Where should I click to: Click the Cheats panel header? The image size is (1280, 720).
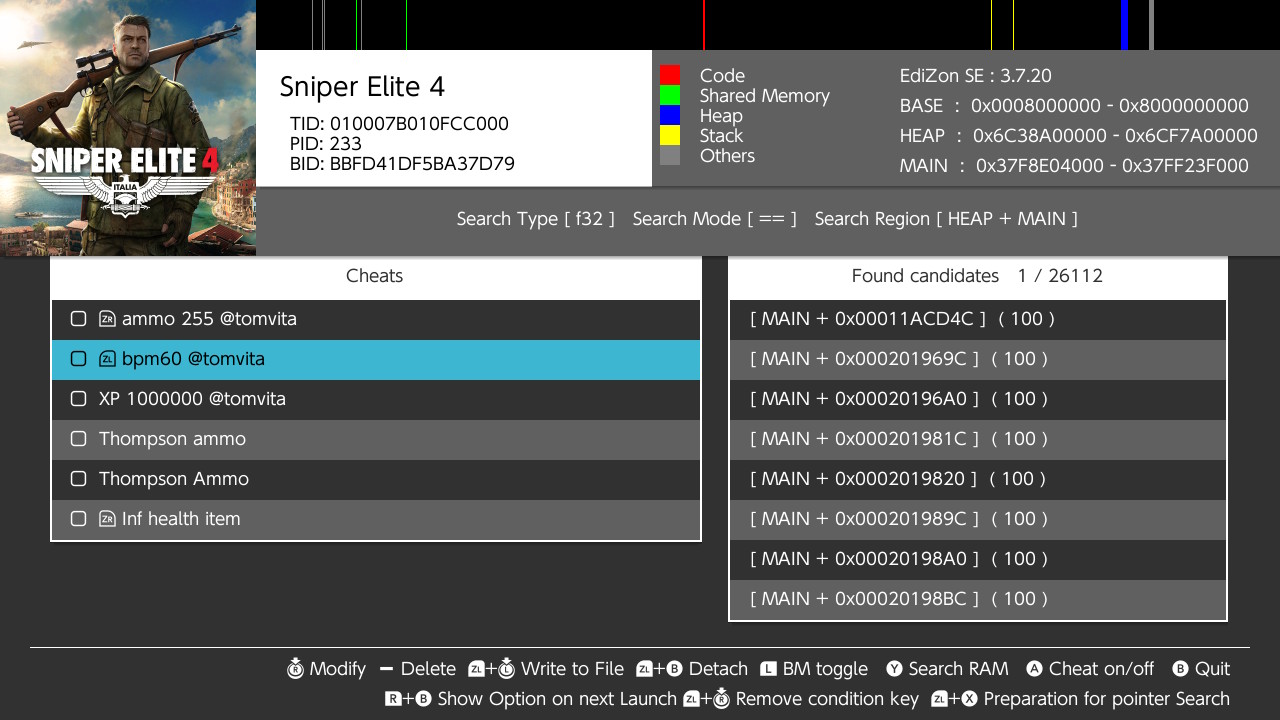click(375, 276)
